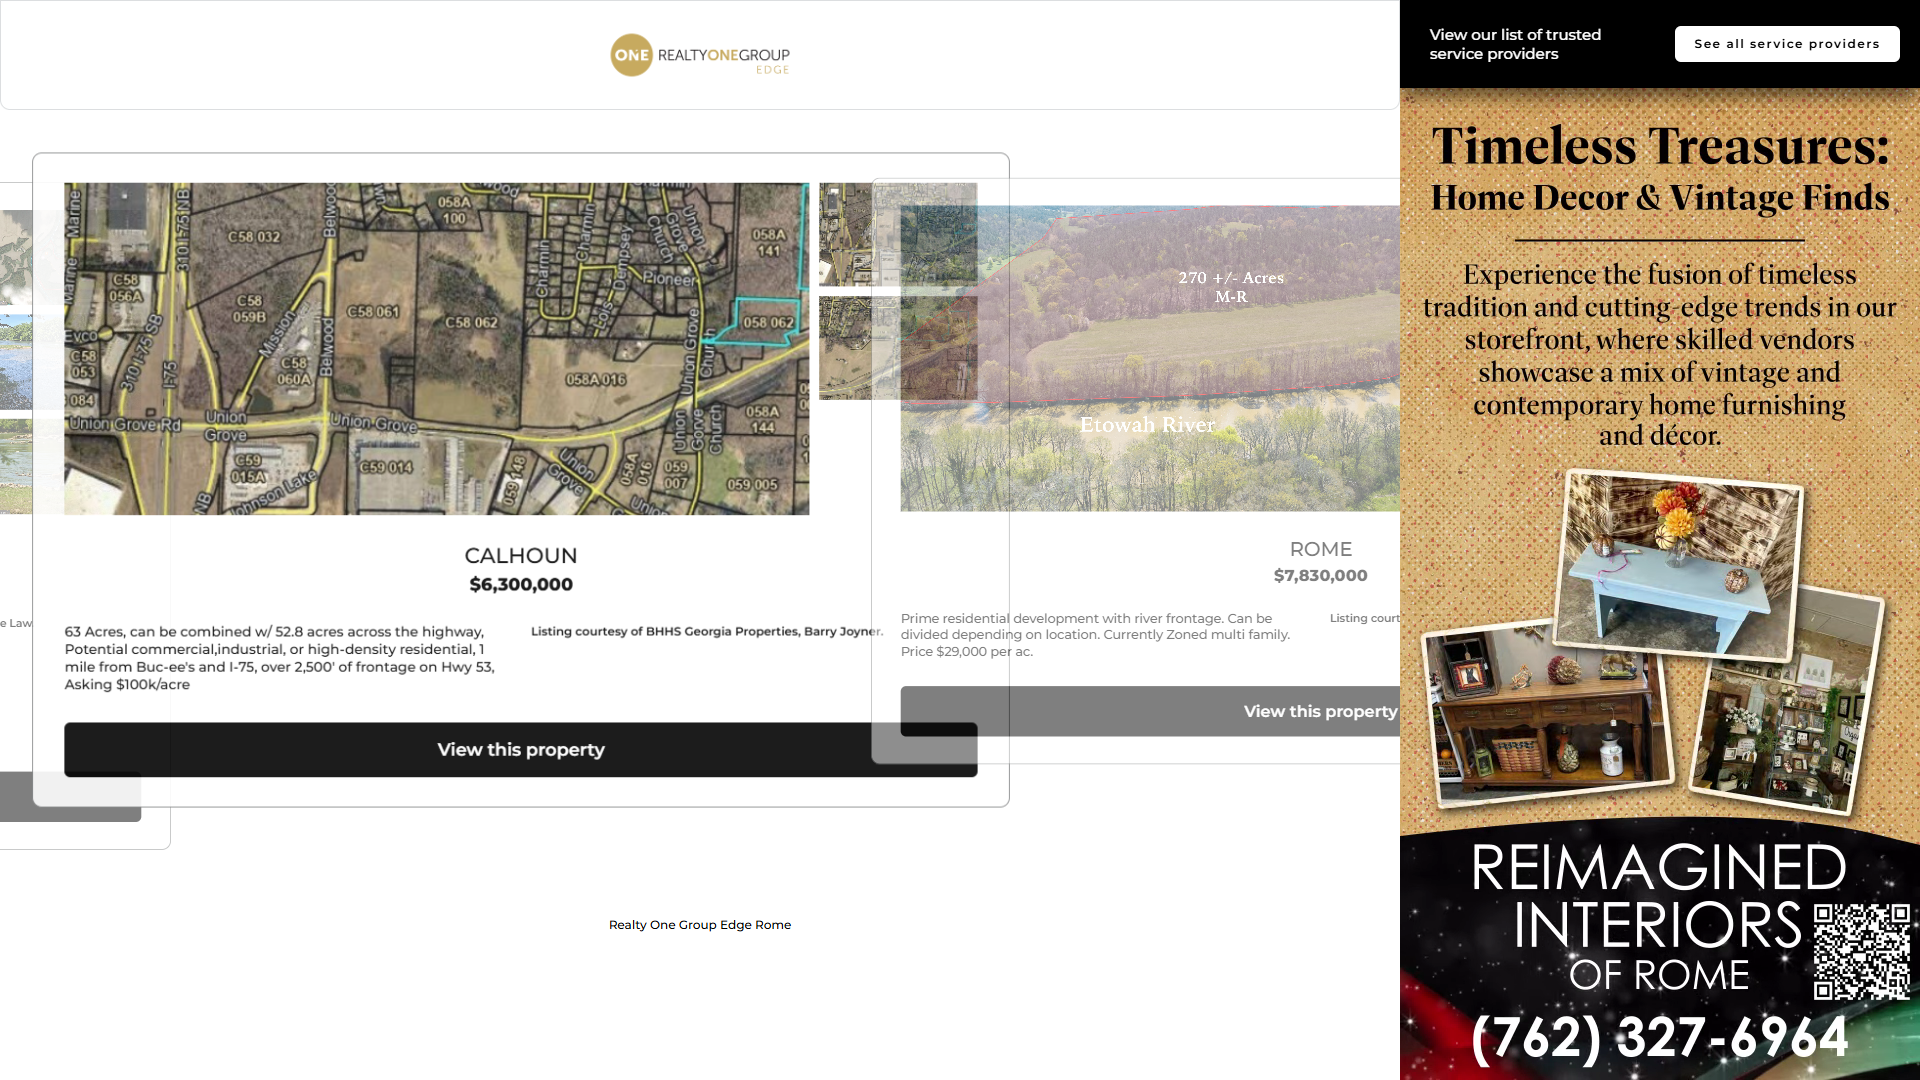Screen dimensions: 1920x1080
Task: Click the (762) 327-6964 phone number
Action: click(x=1659, y=1037)
